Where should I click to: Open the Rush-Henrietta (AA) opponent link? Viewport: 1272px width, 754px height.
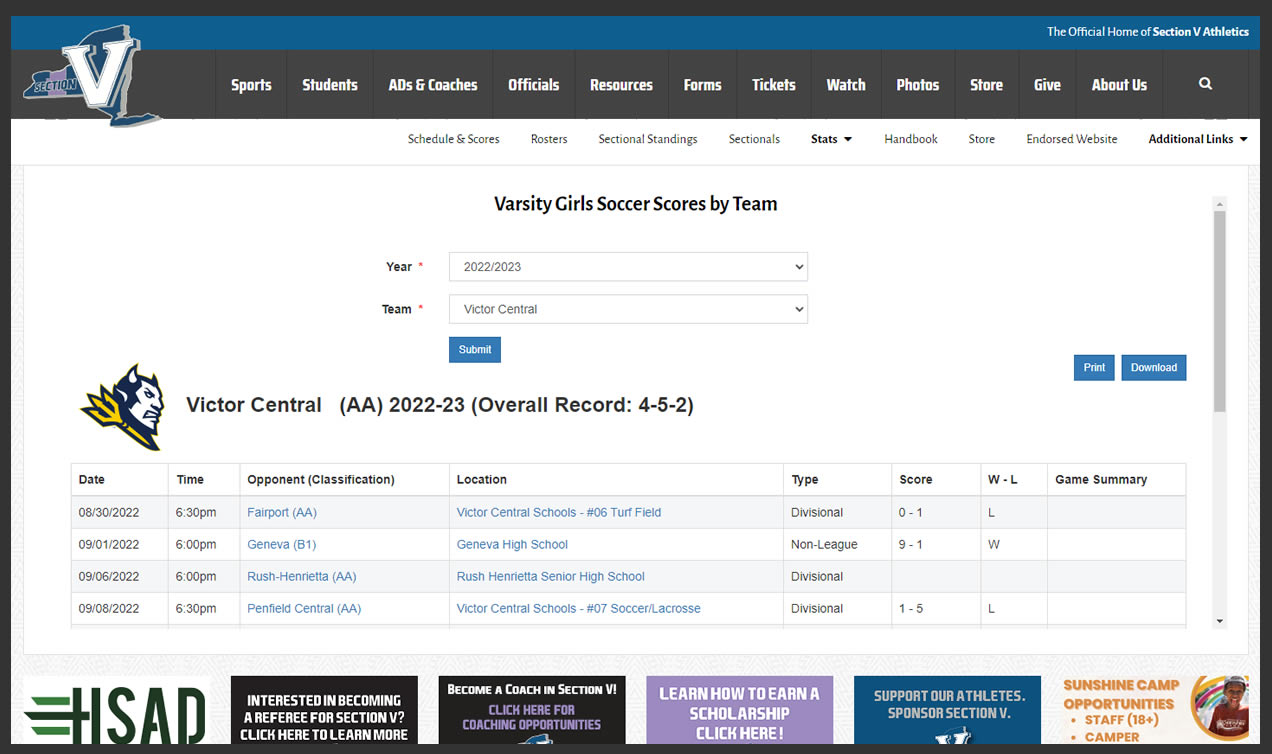pyautogui.click(x=302, y=576)
